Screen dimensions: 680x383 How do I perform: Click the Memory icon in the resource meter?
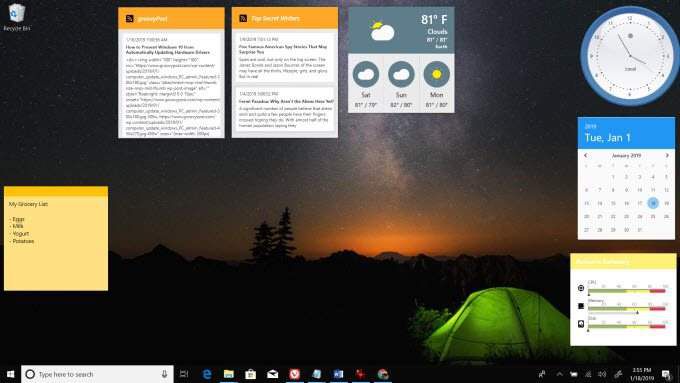(x=581, y=306)
